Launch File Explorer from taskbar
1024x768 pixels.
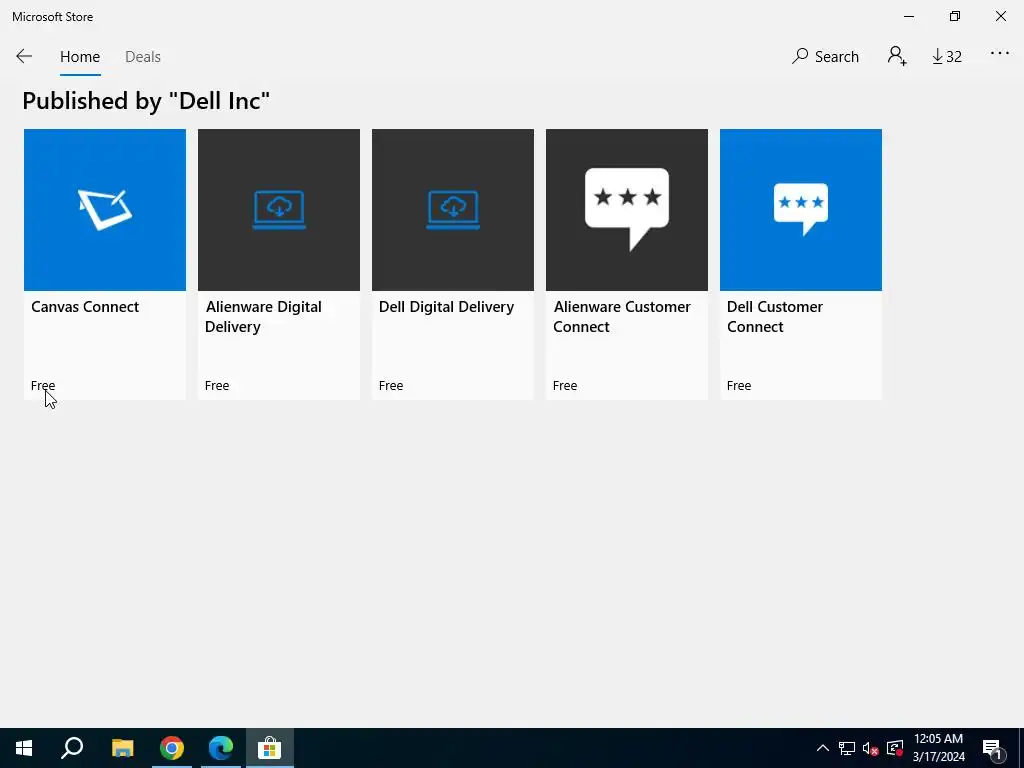pyautogui.click(x=122, y=748)
